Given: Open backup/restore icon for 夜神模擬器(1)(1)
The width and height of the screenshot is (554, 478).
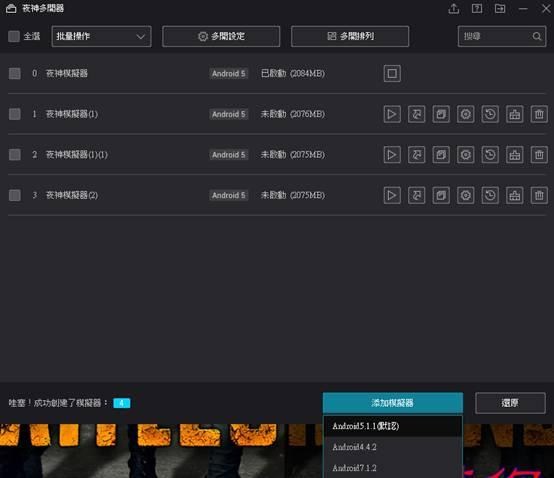Looking at the screenshot, I should [x=490, y=155].
